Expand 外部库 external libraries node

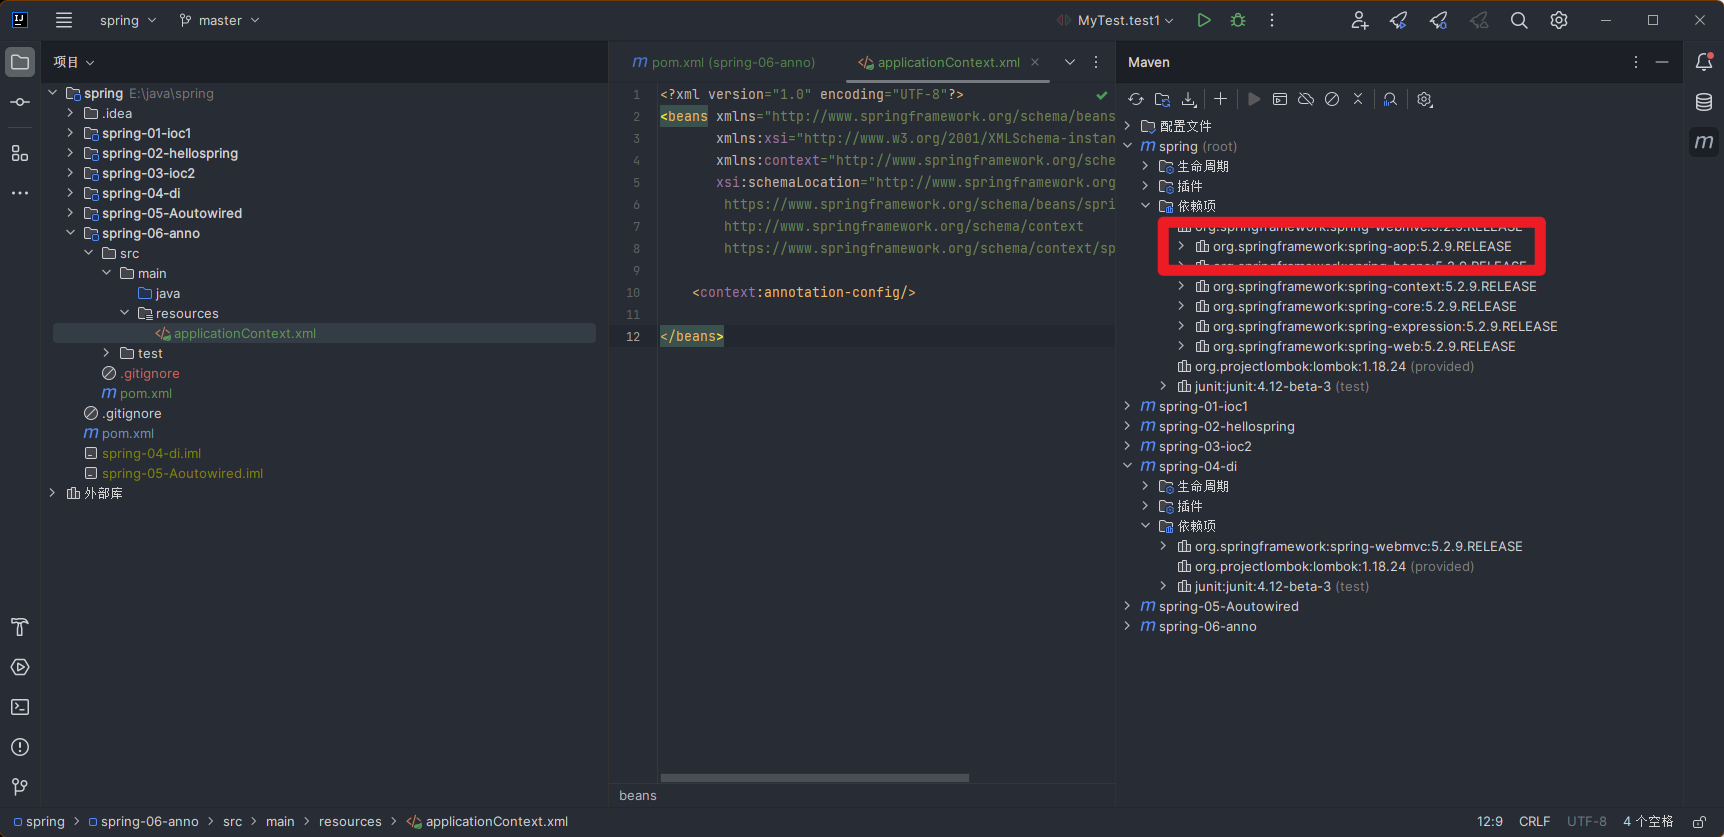tap(52, 493)
